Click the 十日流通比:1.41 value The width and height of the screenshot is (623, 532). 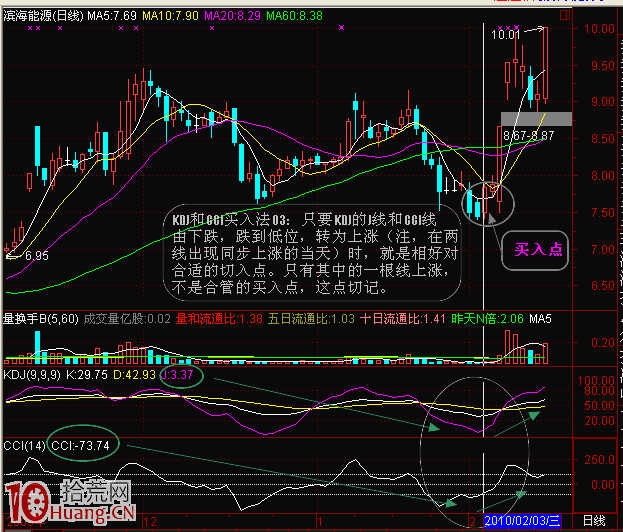(x=403, y=319)
